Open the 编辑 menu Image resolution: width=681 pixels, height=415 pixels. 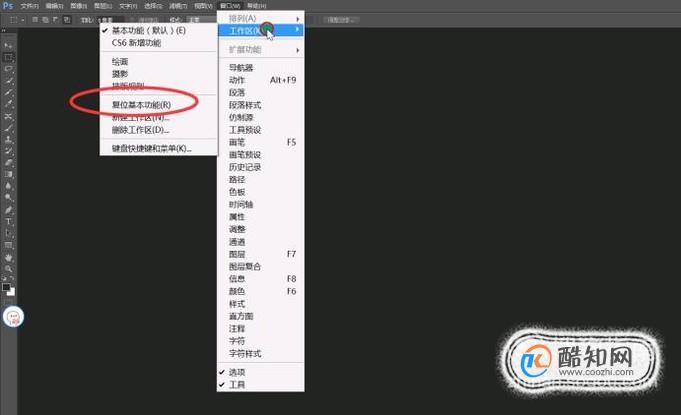click(x=54, y=6)
